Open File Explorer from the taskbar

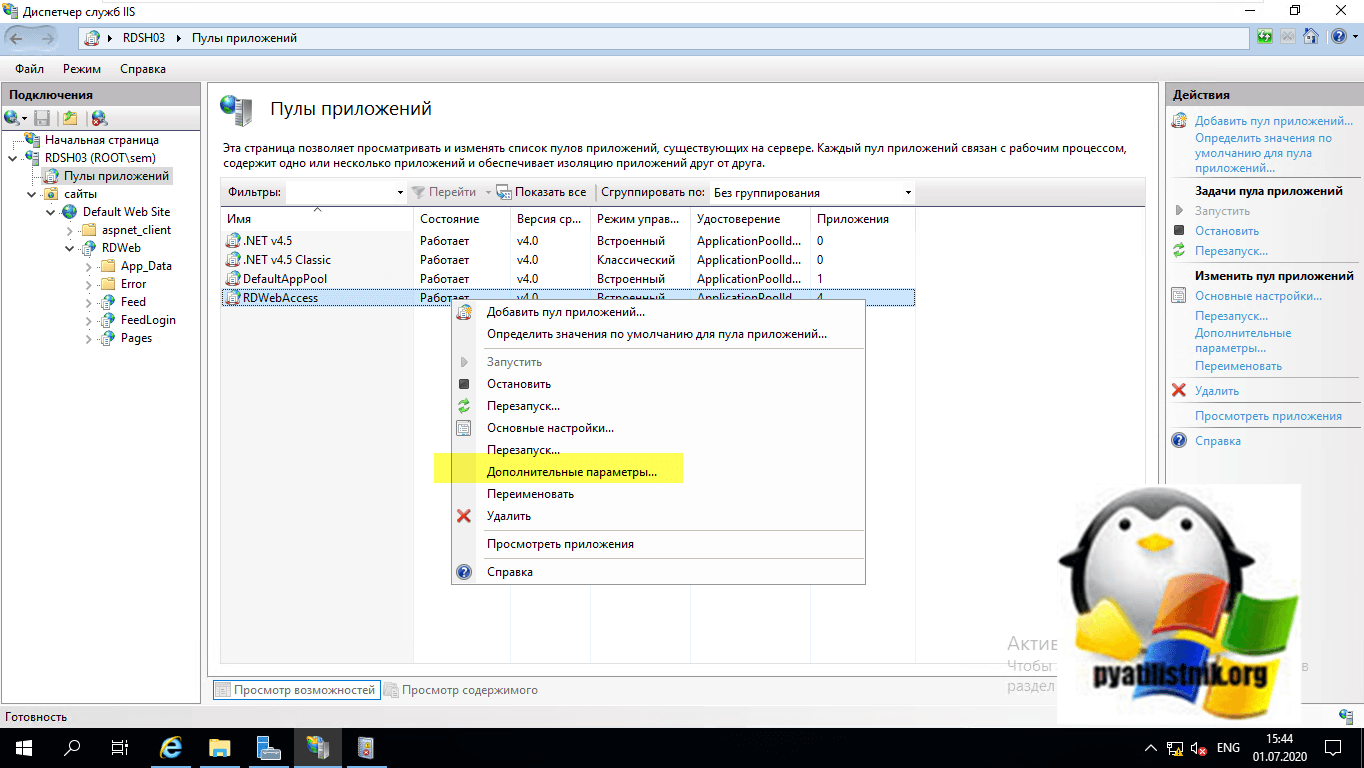pos(220,747)
